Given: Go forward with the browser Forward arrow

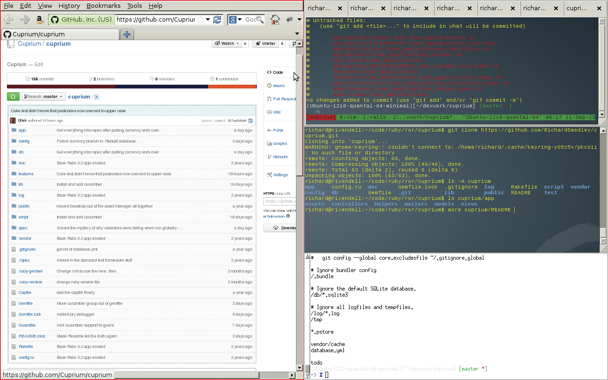Looking at the screenshot, I should [25, 19].
